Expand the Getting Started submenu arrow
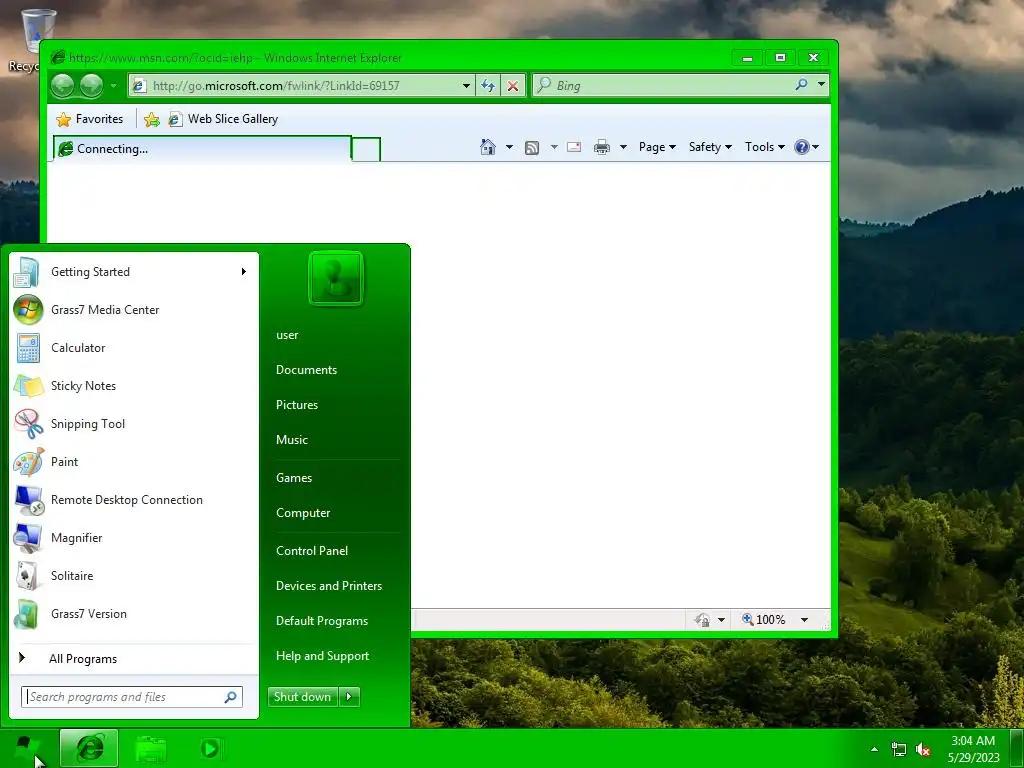 244,272
